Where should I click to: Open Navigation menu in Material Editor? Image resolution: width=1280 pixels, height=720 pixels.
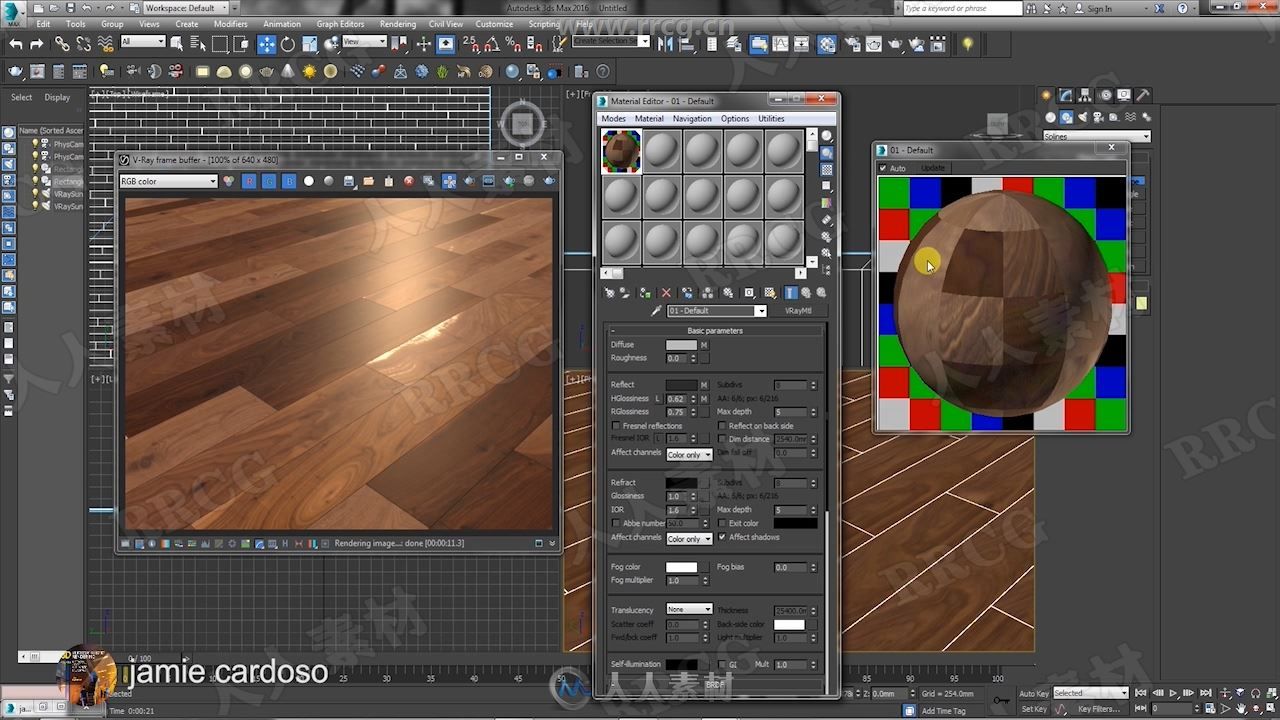[x=692, y=119]
